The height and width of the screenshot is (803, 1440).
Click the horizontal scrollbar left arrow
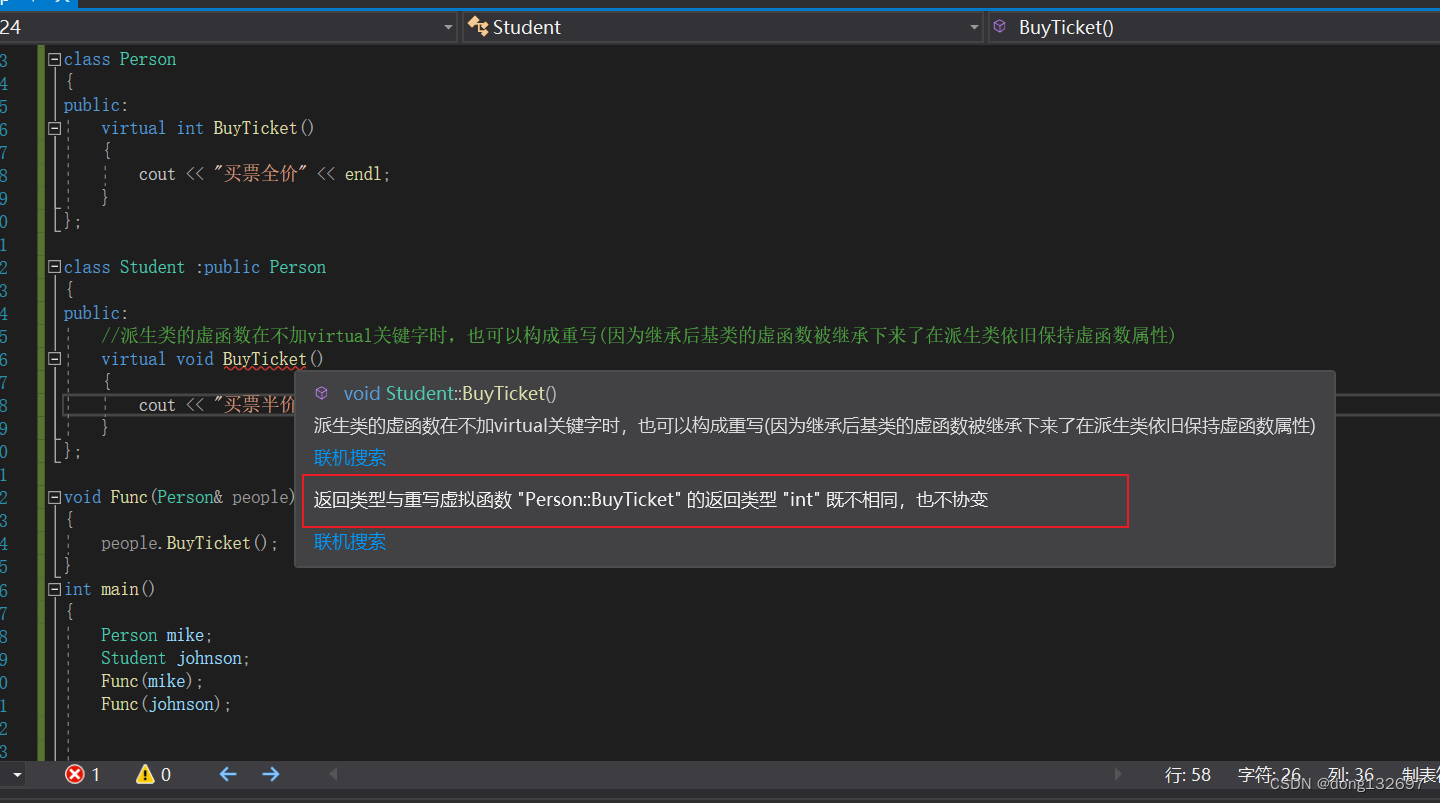pyautogui.click(x=334, y=774)
